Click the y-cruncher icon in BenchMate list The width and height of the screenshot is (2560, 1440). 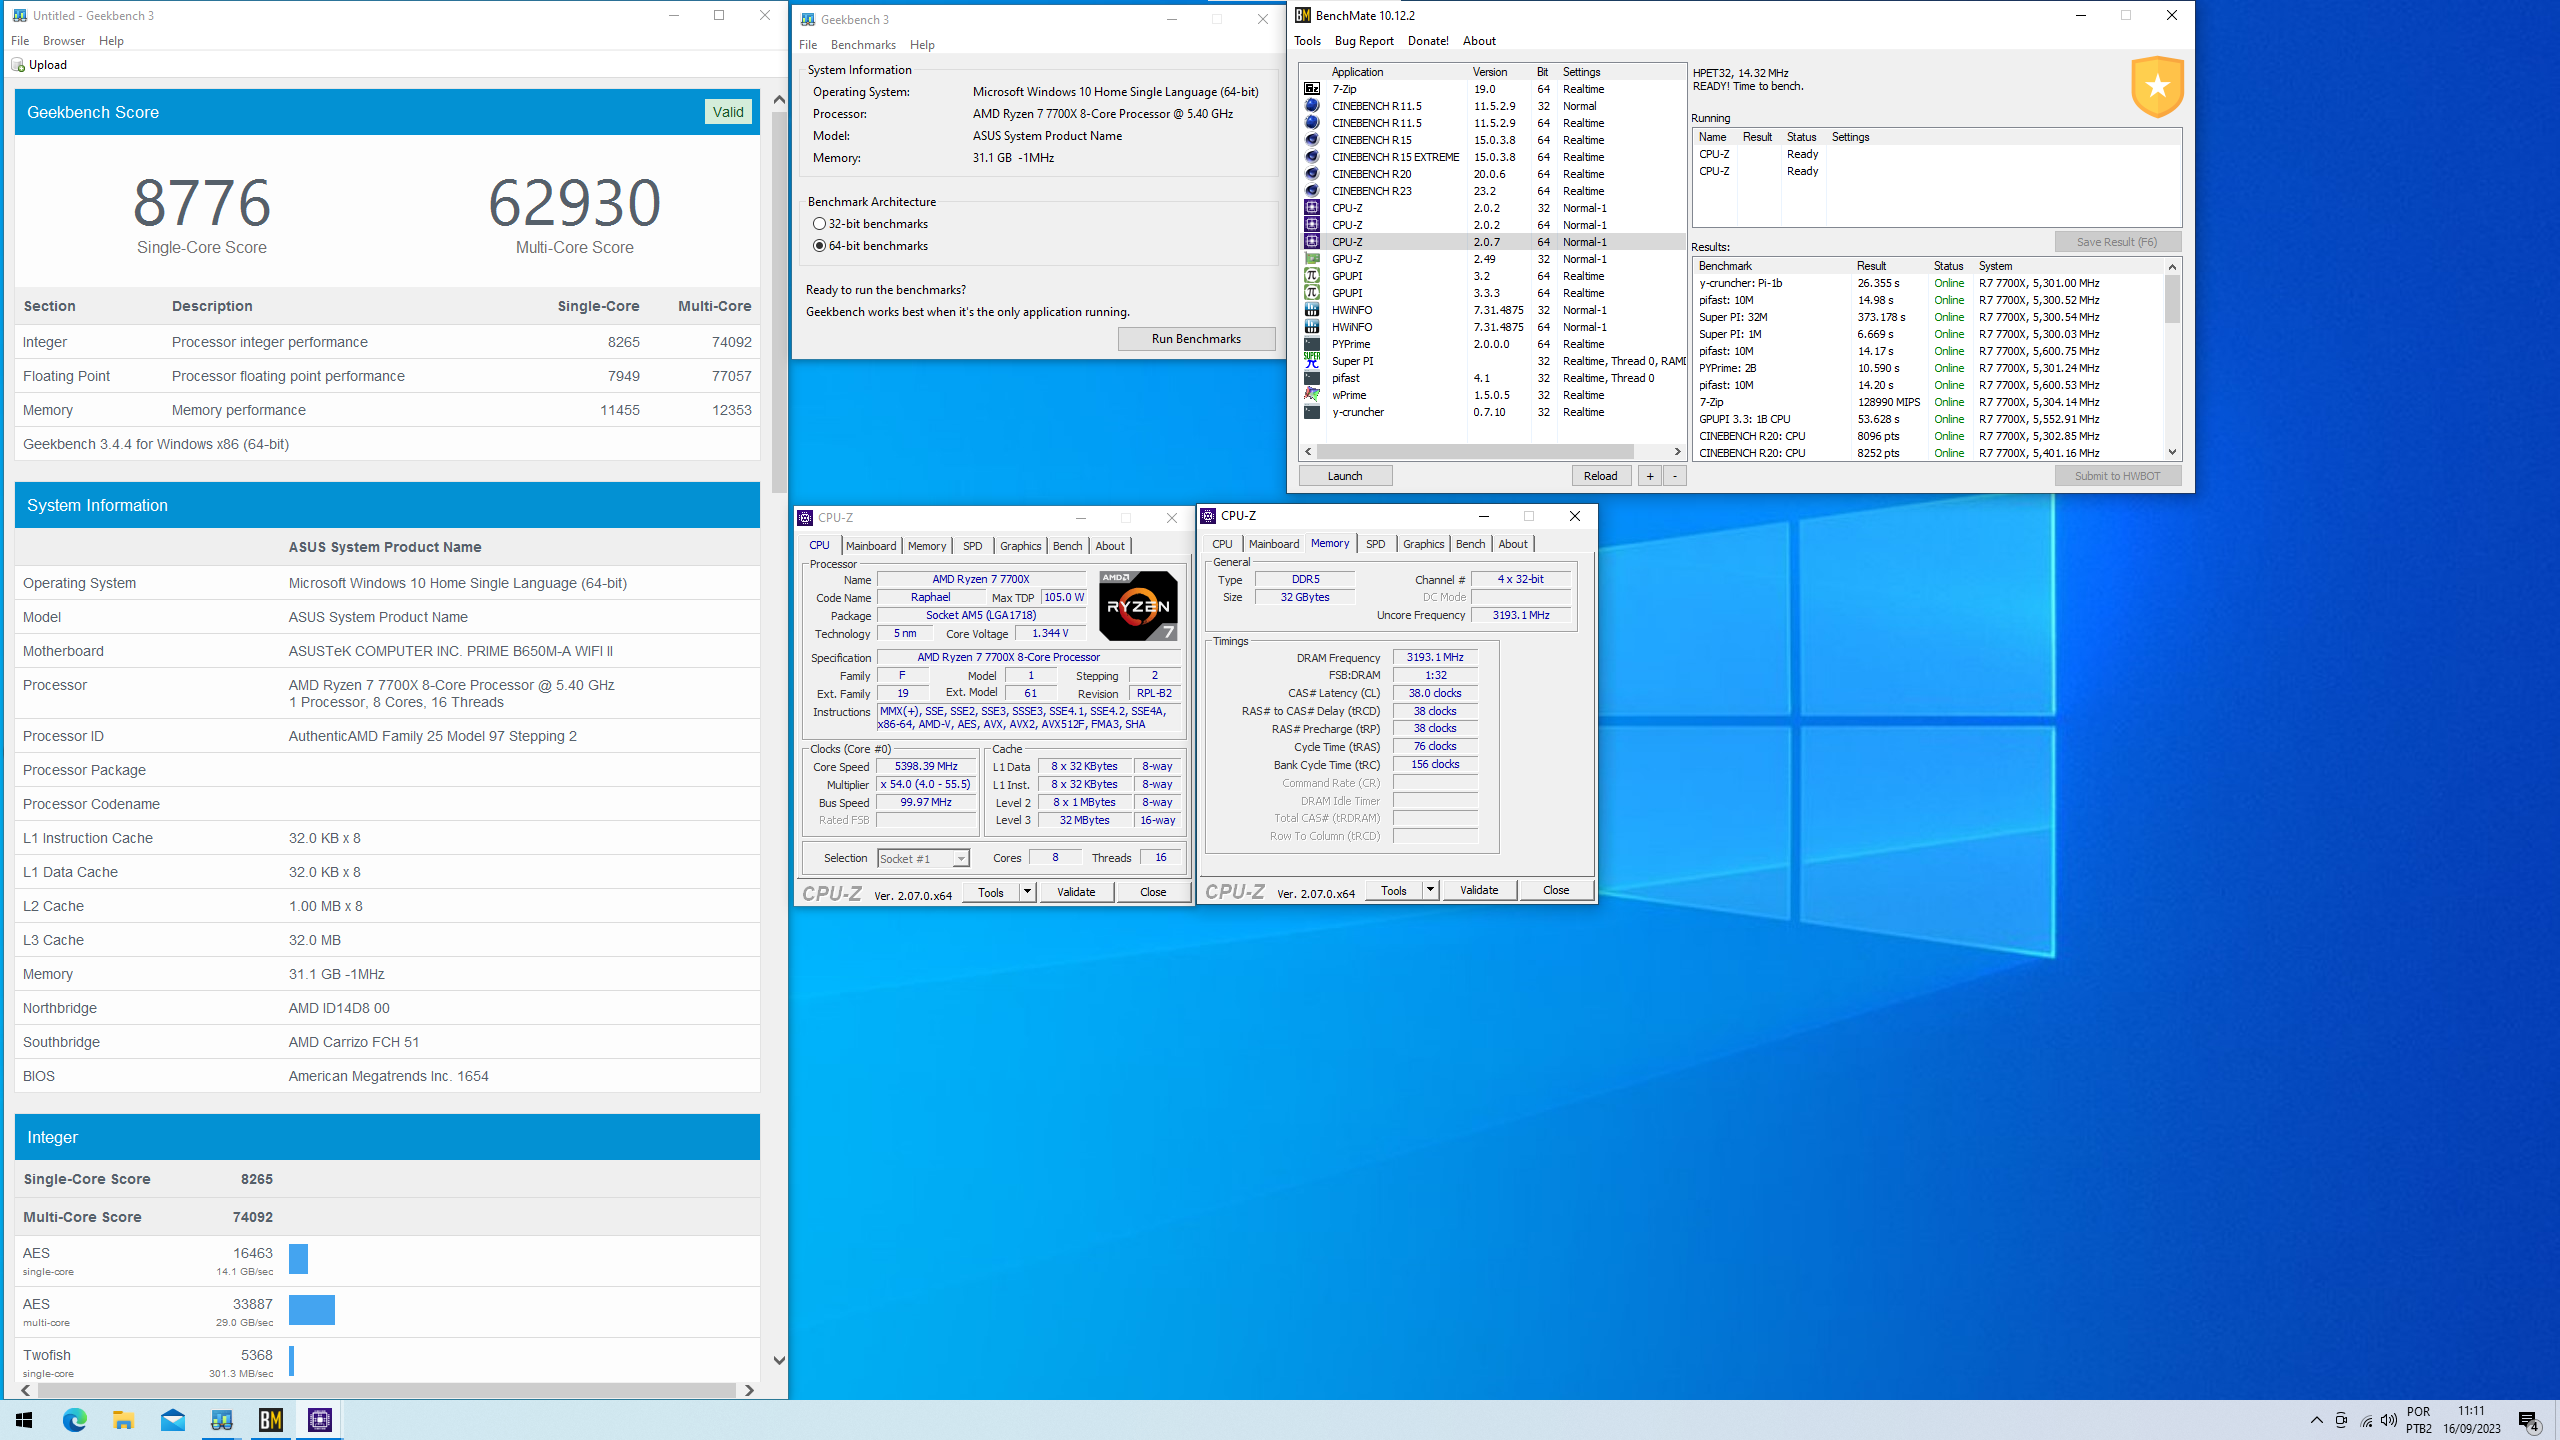point(1312,412)
